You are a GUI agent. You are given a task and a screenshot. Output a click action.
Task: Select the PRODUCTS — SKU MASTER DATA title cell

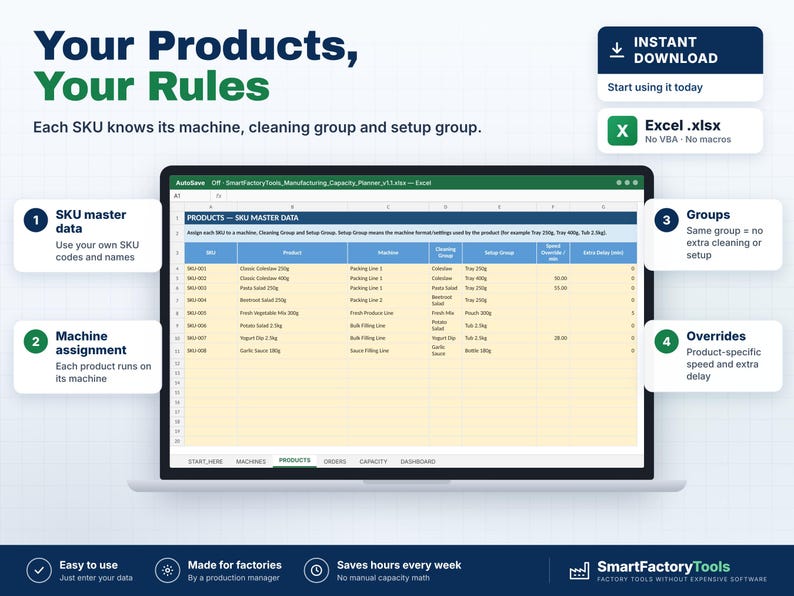coord(411,218)
